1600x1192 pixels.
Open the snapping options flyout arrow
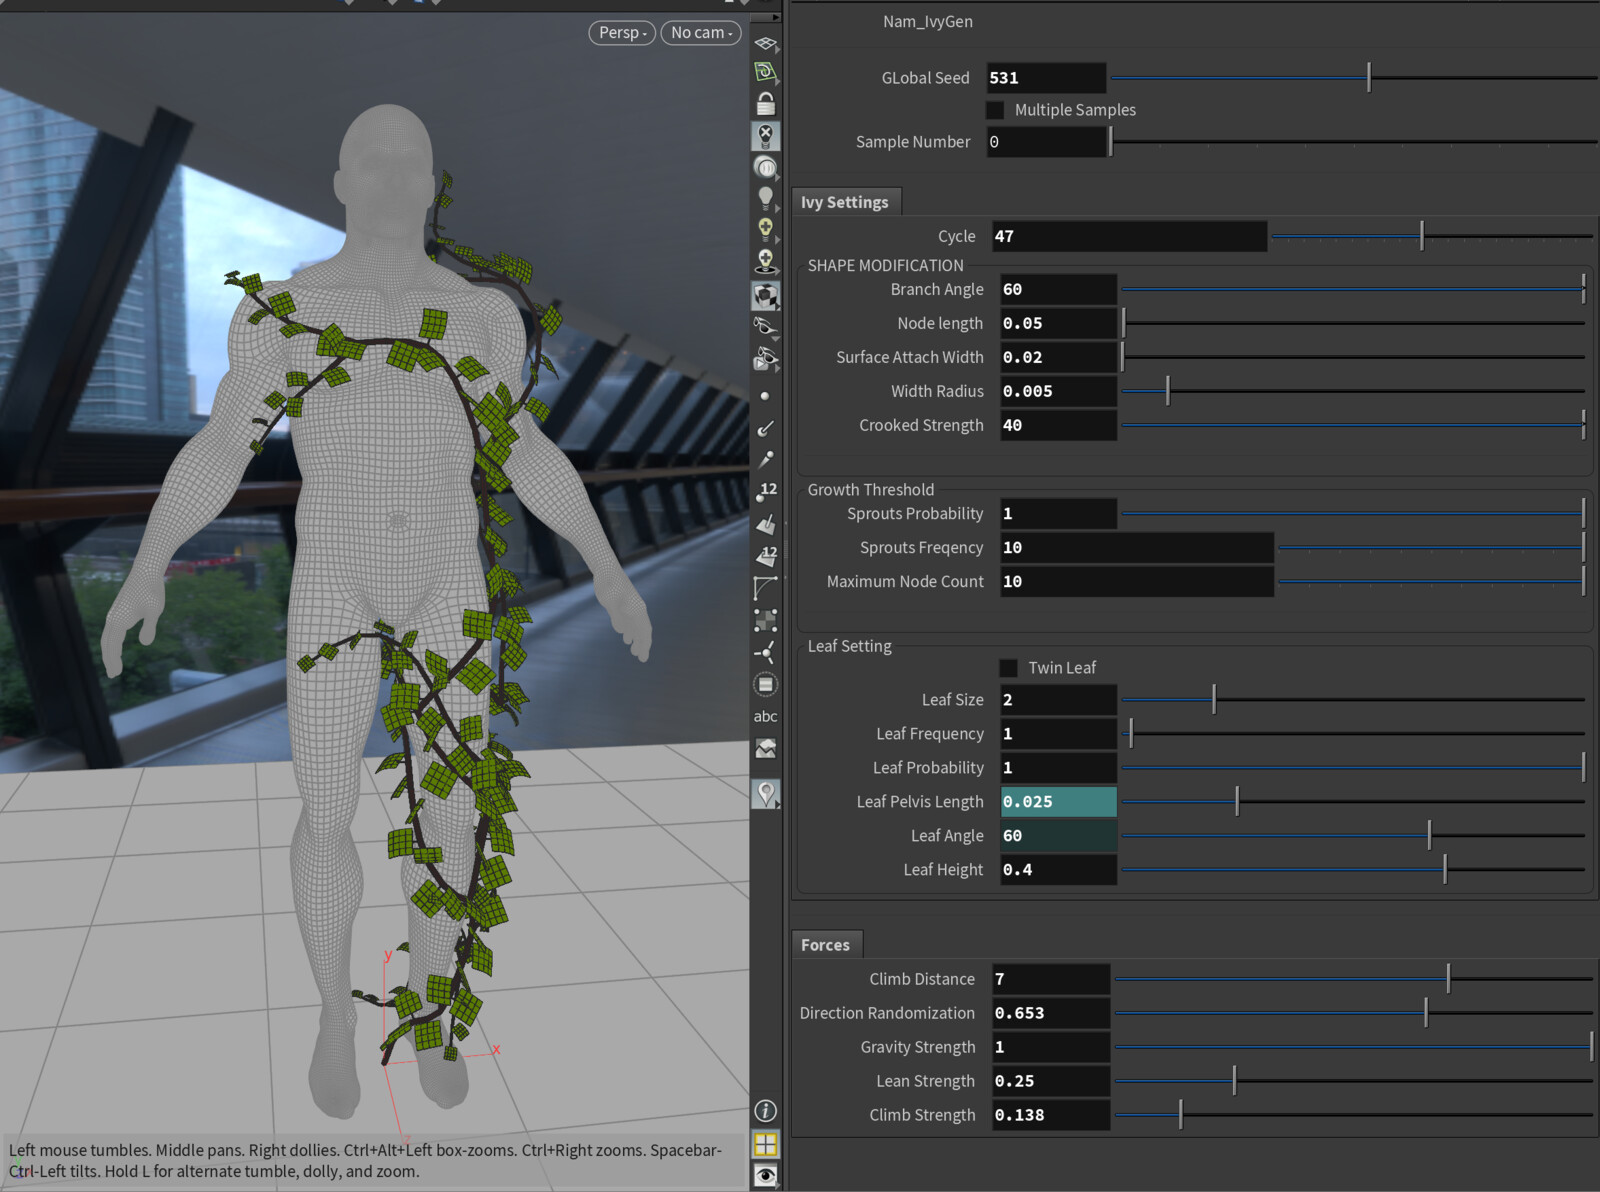coord(778,84)
